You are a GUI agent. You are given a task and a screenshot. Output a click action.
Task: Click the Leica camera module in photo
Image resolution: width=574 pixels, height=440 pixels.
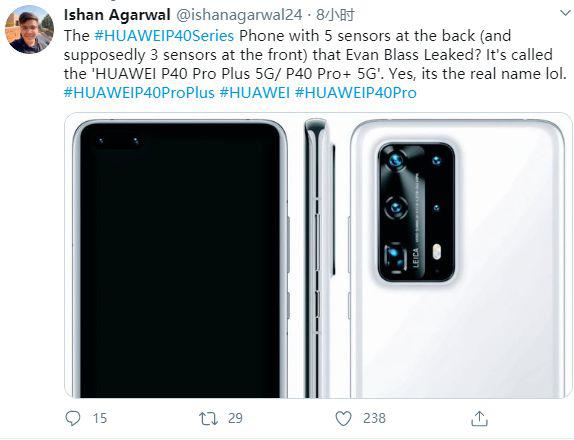417,213
